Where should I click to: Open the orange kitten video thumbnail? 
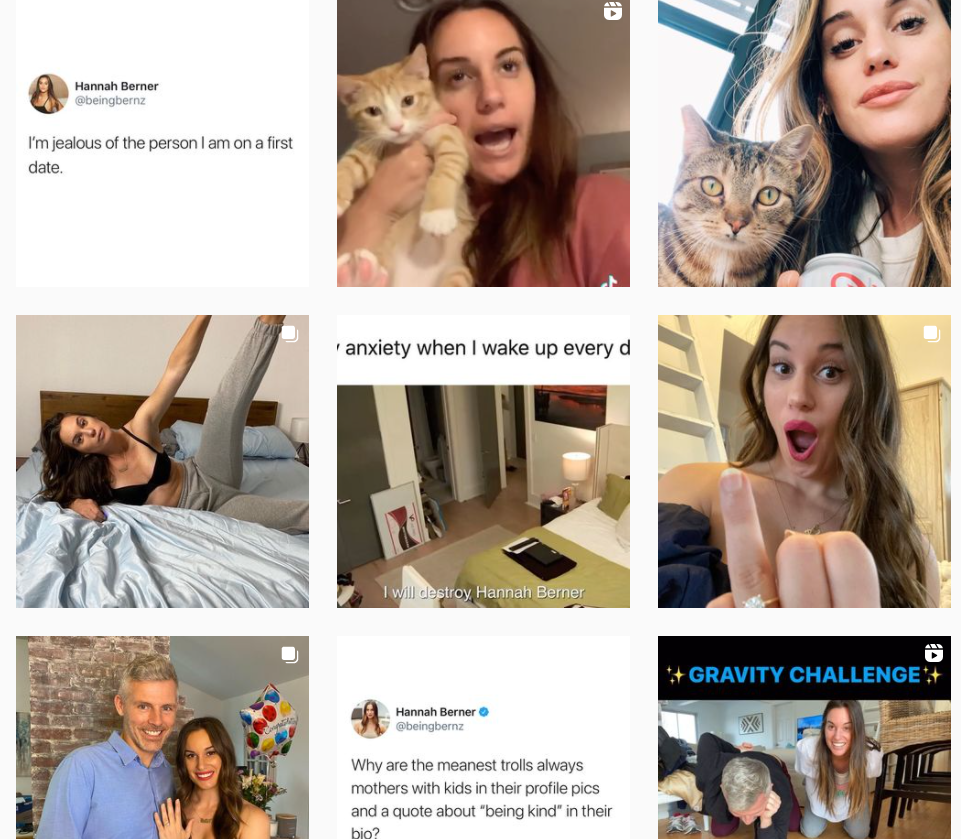coord(483,143)
